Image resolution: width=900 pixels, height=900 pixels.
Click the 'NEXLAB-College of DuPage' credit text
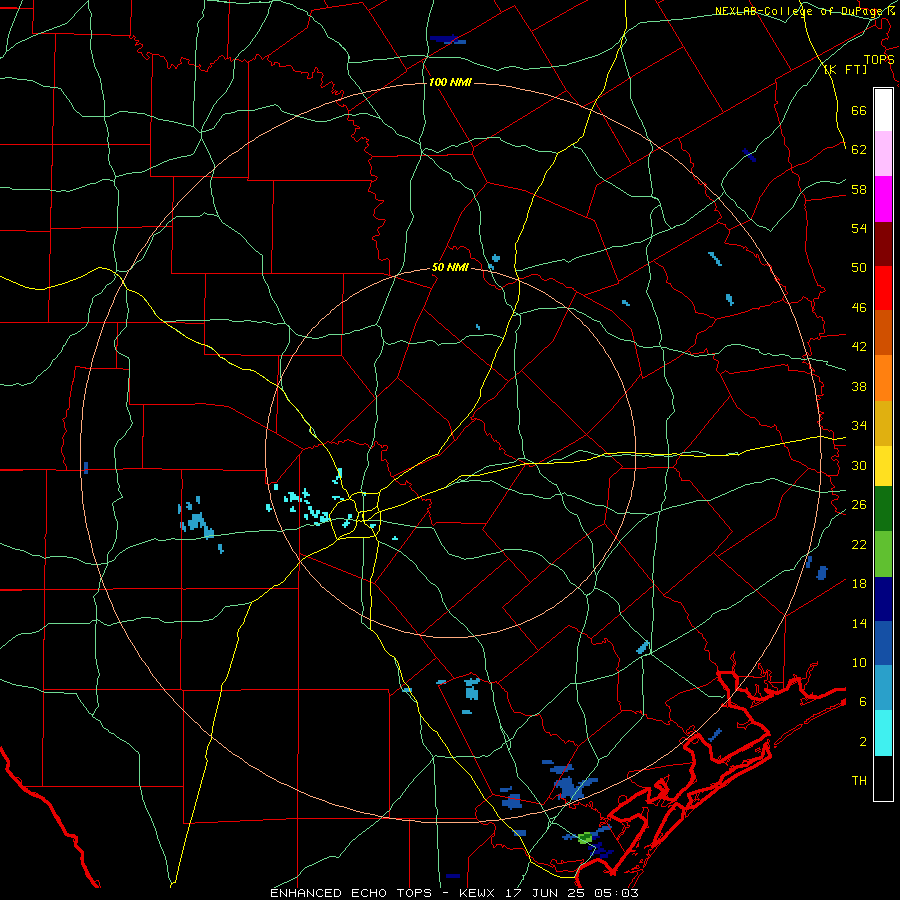(799, 11)
